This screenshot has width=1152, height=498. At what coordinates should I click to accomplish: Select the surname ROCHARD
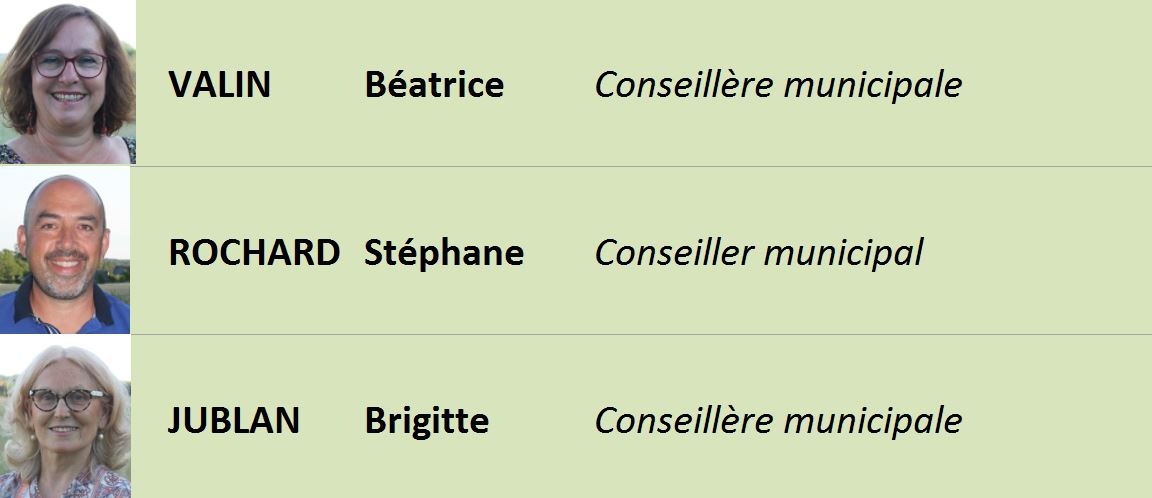(254, 253)
